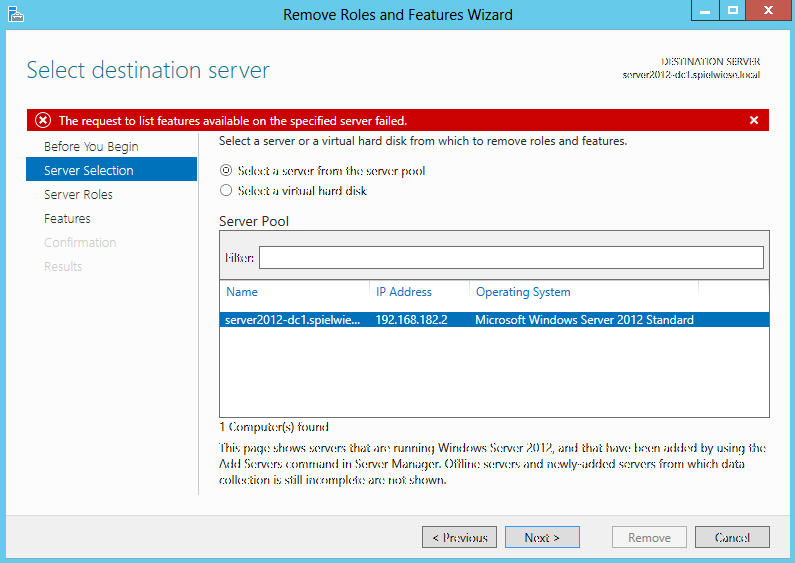Click into the Filter text box
Screen dimensions: 795x563
click(511, 258)
